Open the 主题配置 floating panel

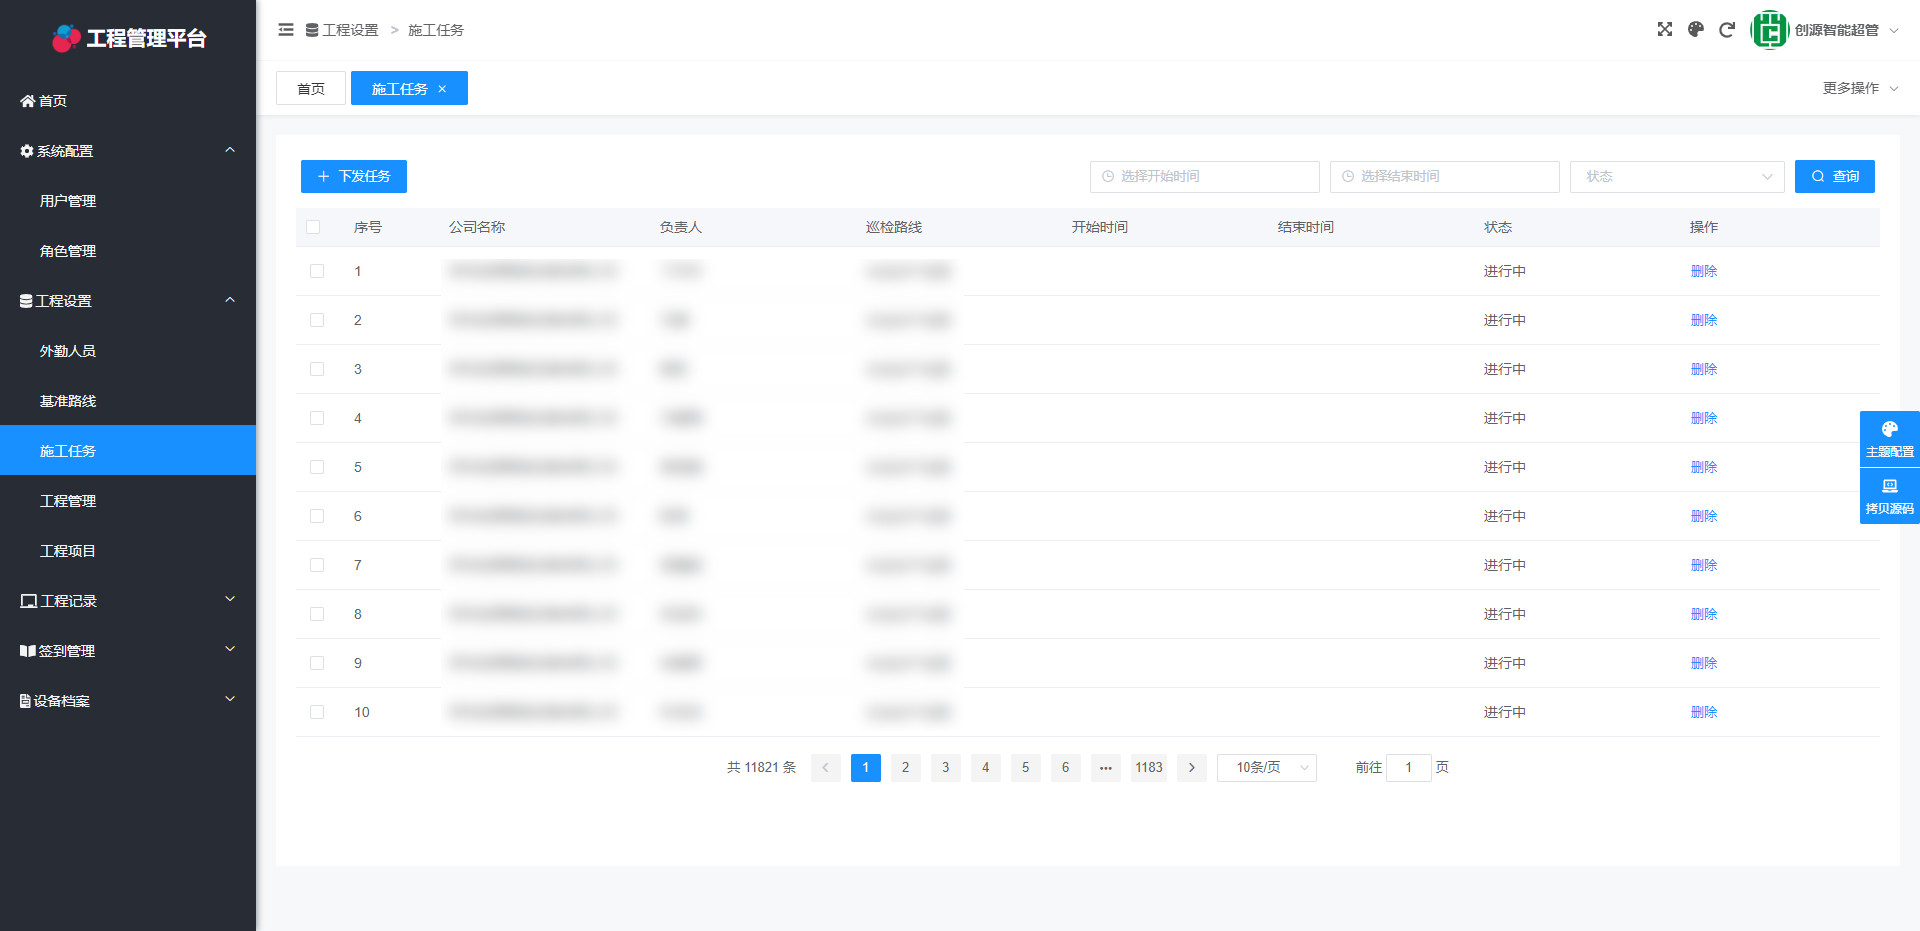coord(1889,439)
